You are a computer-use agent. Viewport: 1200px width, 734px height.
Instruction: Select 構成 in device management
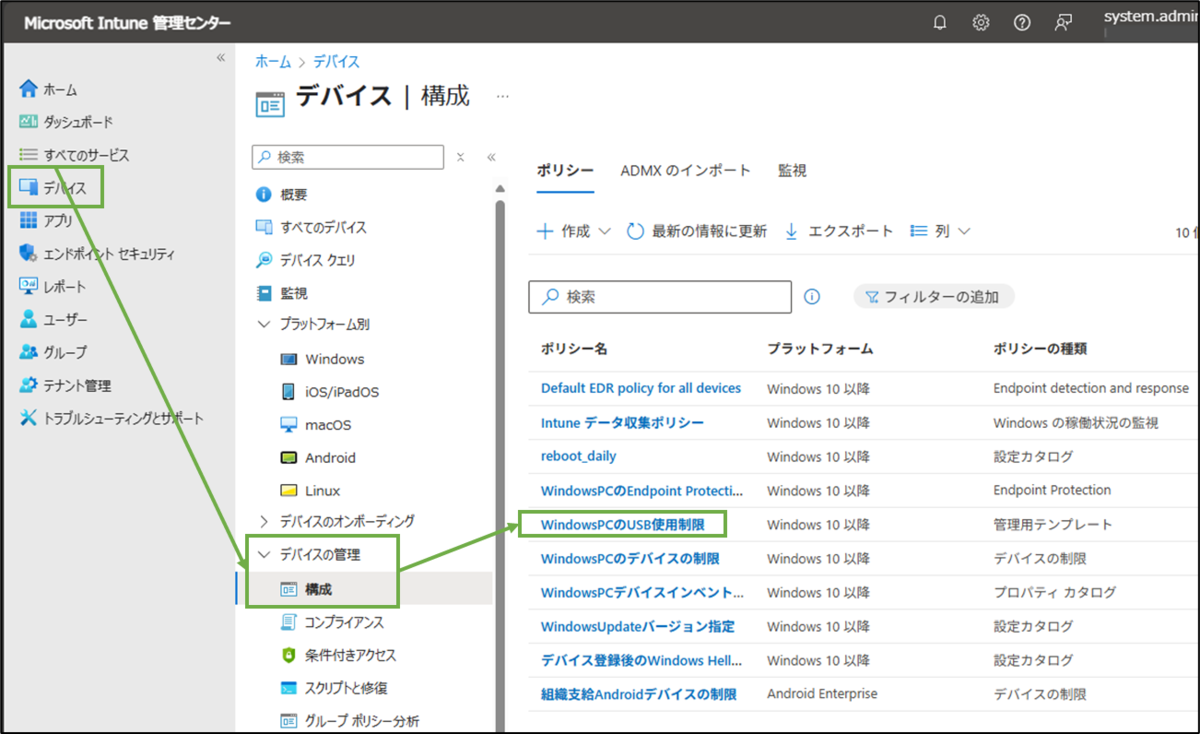pyautogui.click(x=319, y=590)
